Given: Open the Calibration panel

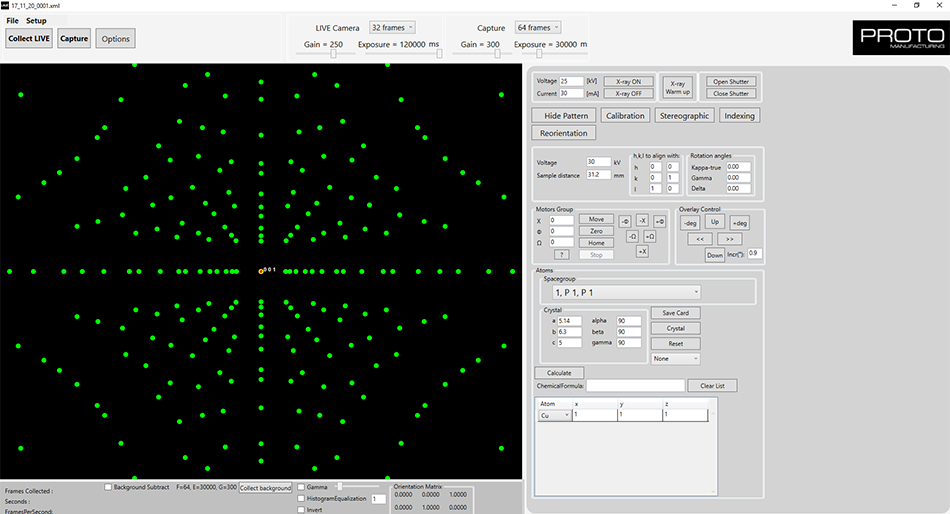Looking at the screenshot, I should pos(625,116).
